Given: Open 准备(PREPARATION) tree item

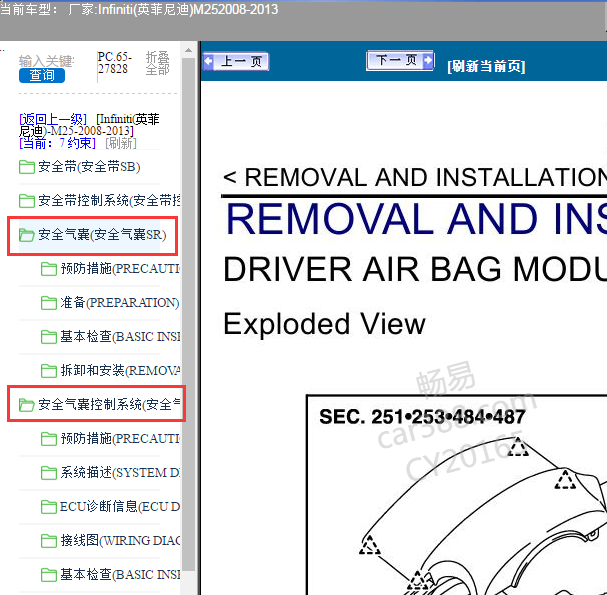Looking at the screenshot, I should (120, 303).
